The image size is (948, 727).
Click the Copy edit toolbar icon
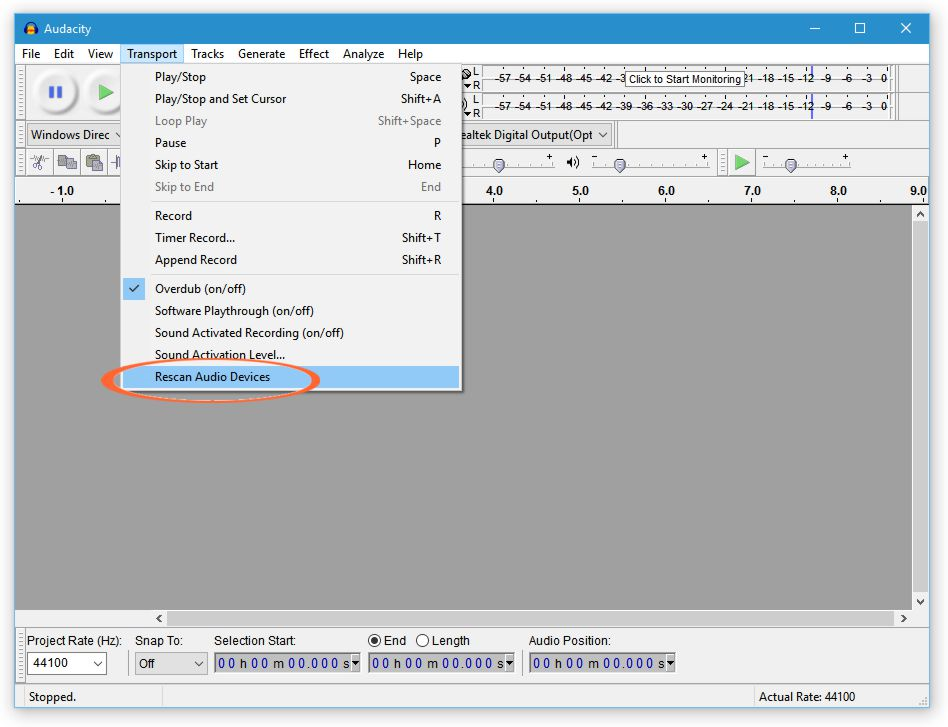pos(67,162)
